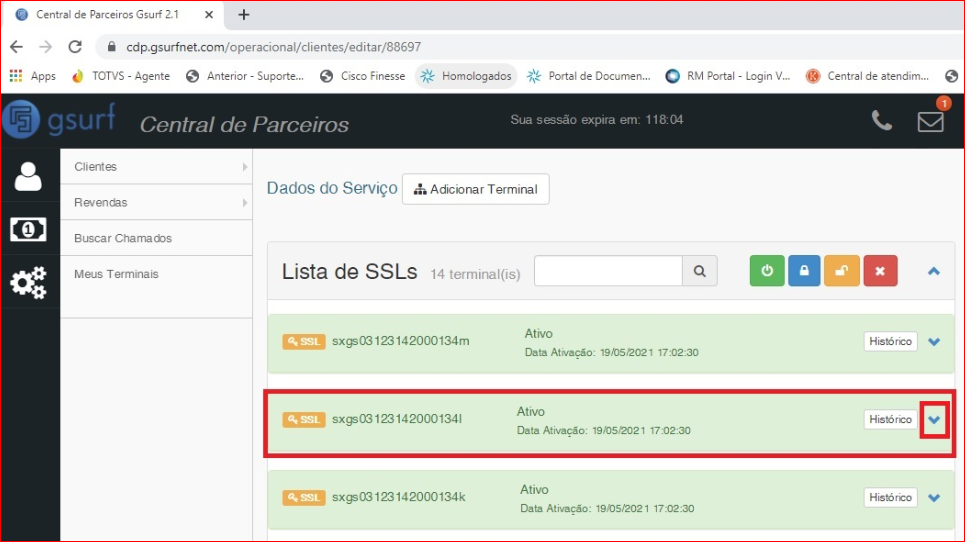Click SSL badge of sxgs03123142000134m
The width and height of the screenshot is (965, 542).
(x=303, y=341)
